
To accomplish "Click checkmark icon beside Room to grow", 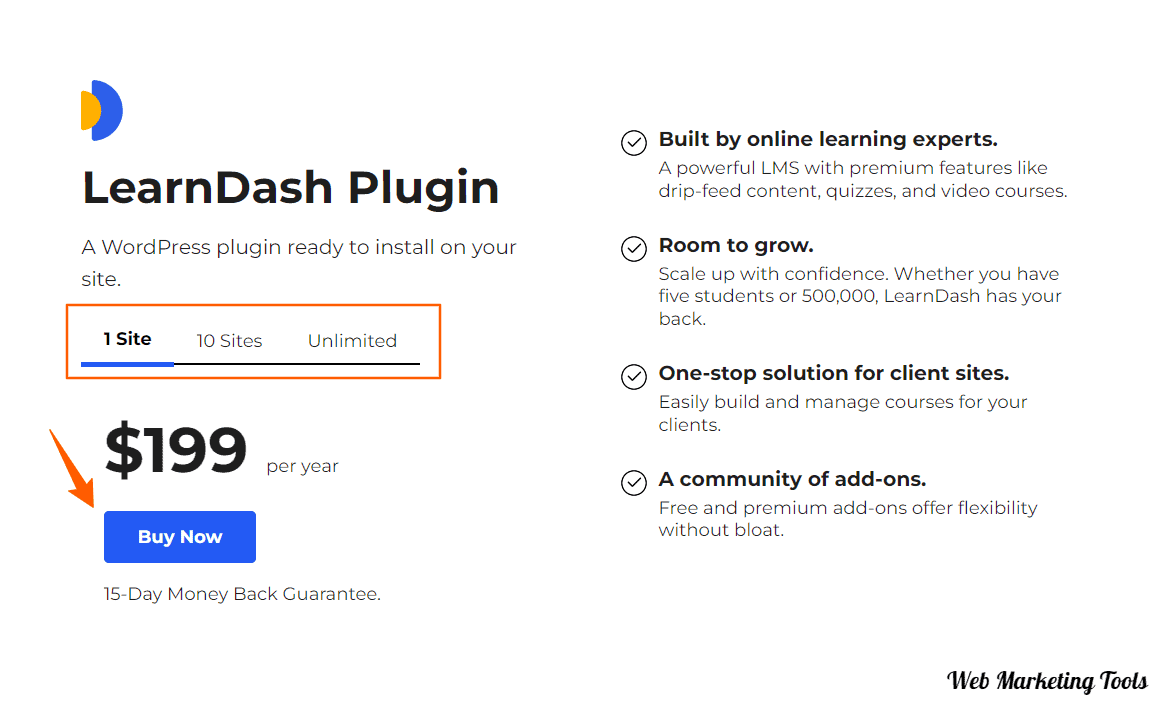I will point(634,249).
